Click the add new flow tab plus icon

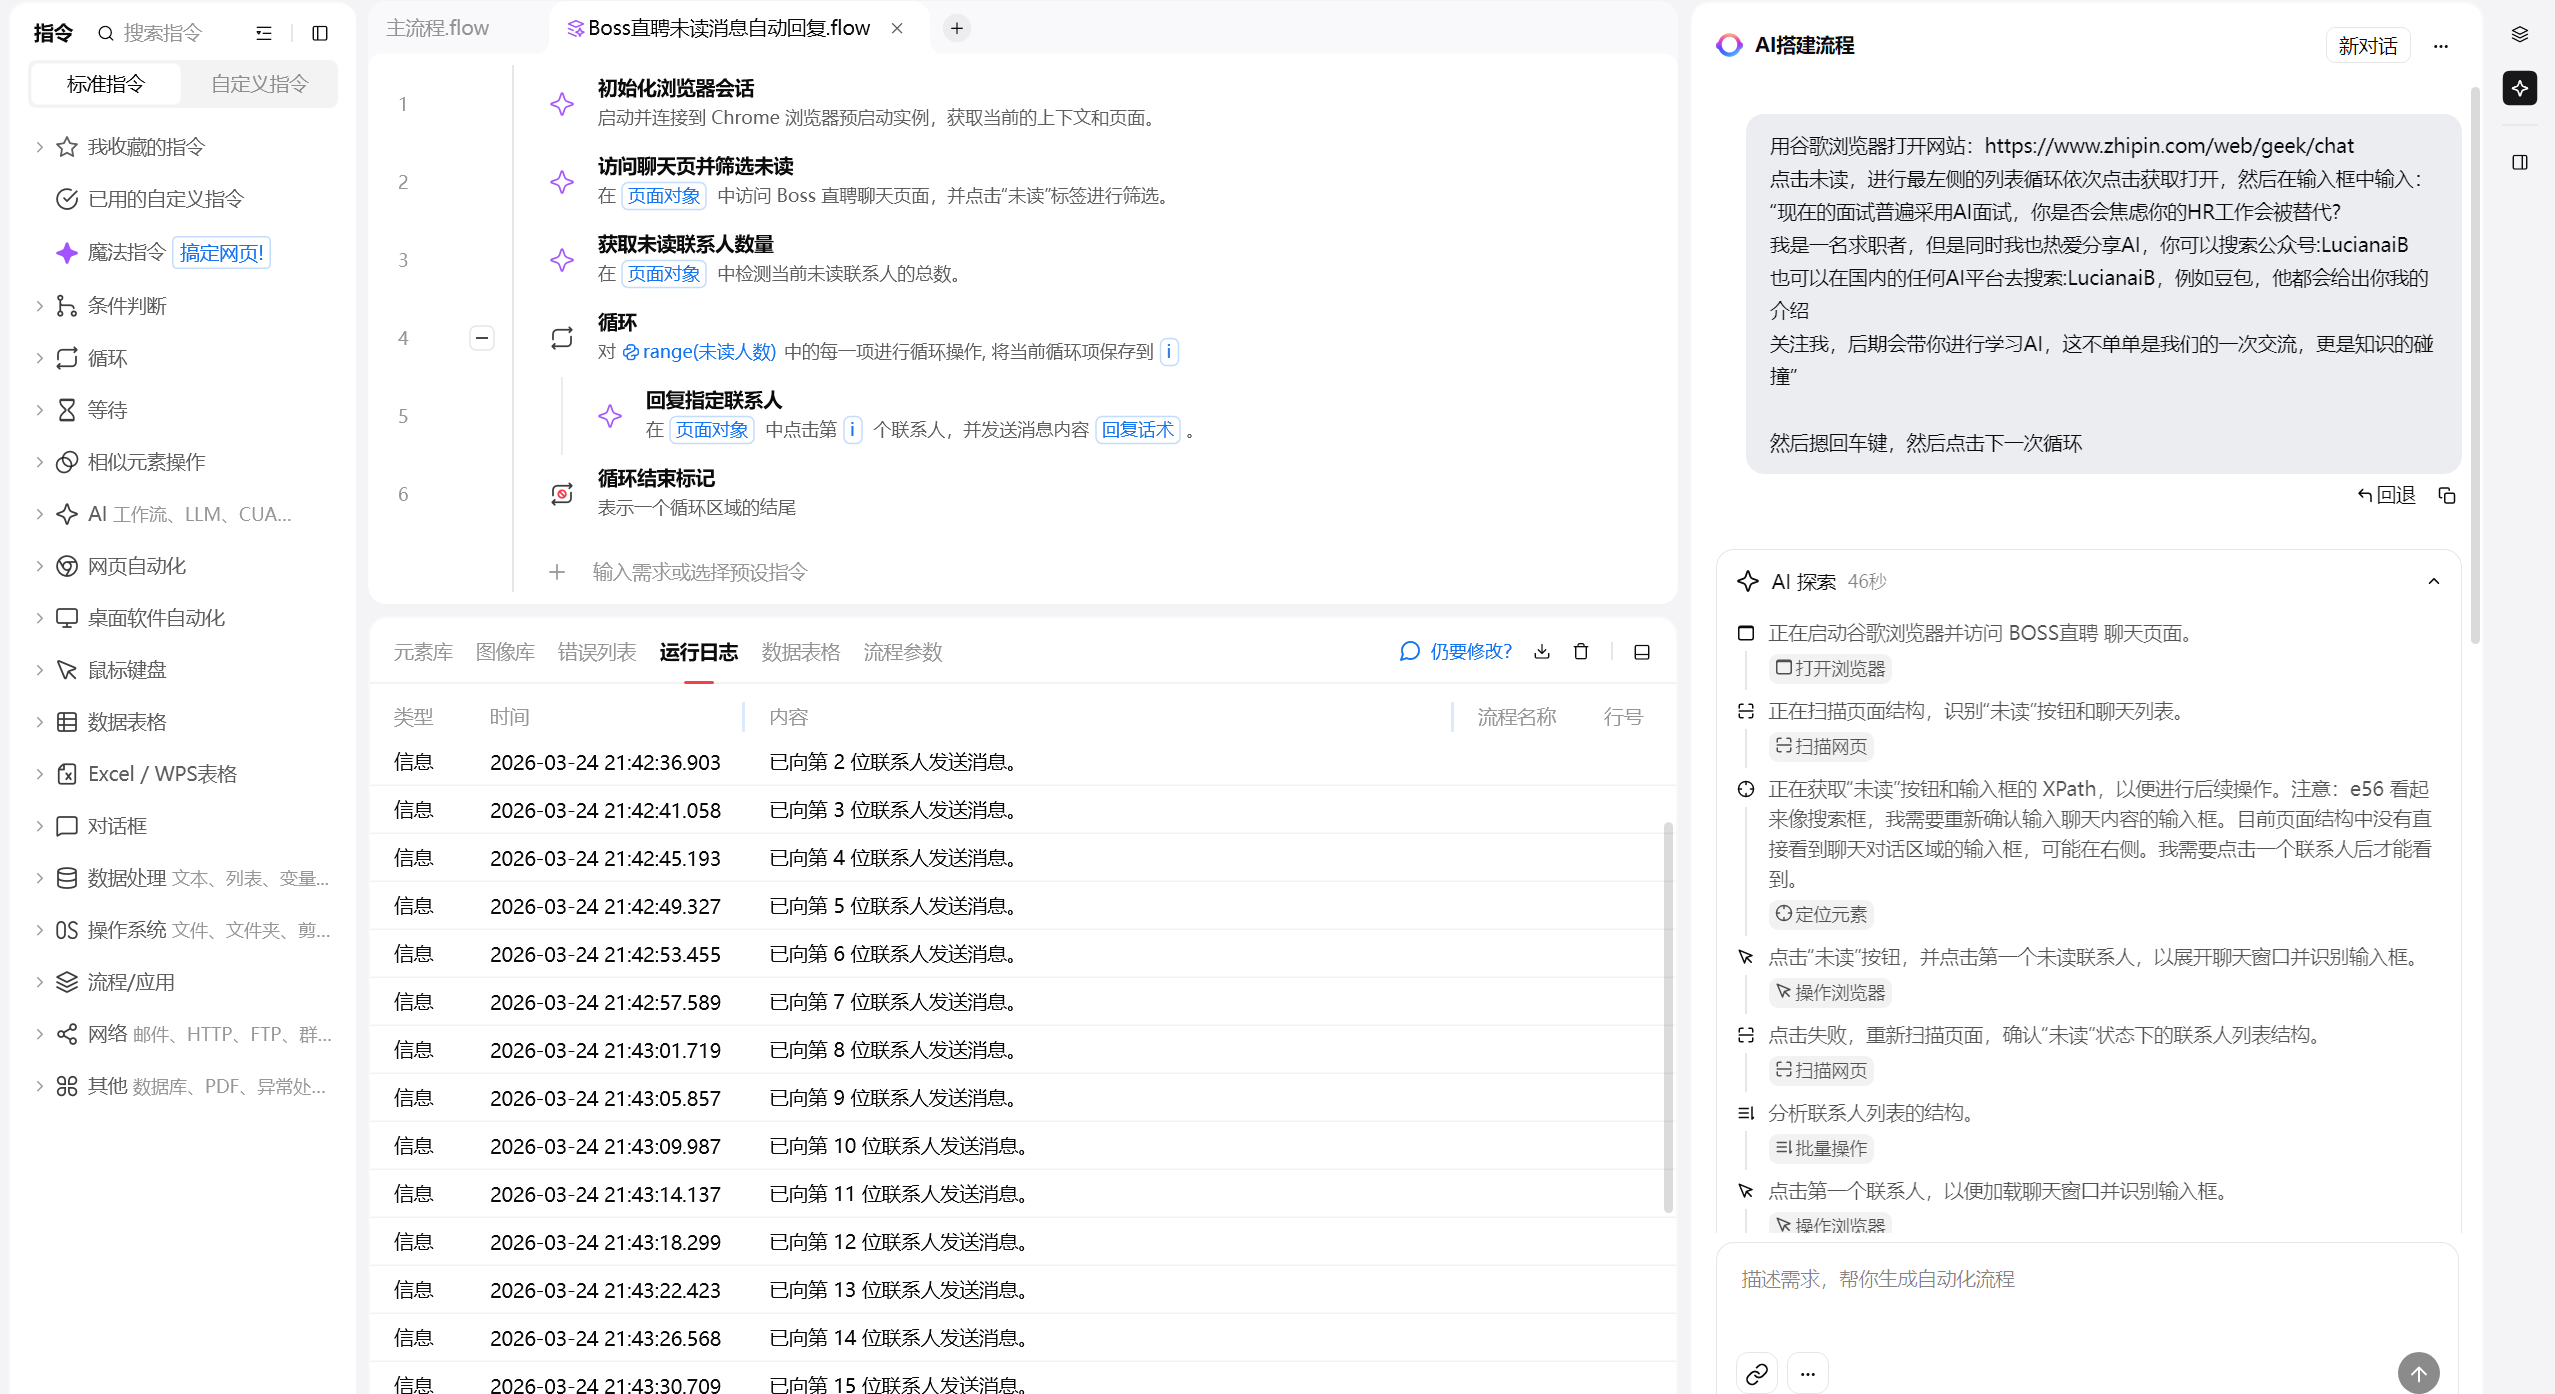click(x=957, y=28)
